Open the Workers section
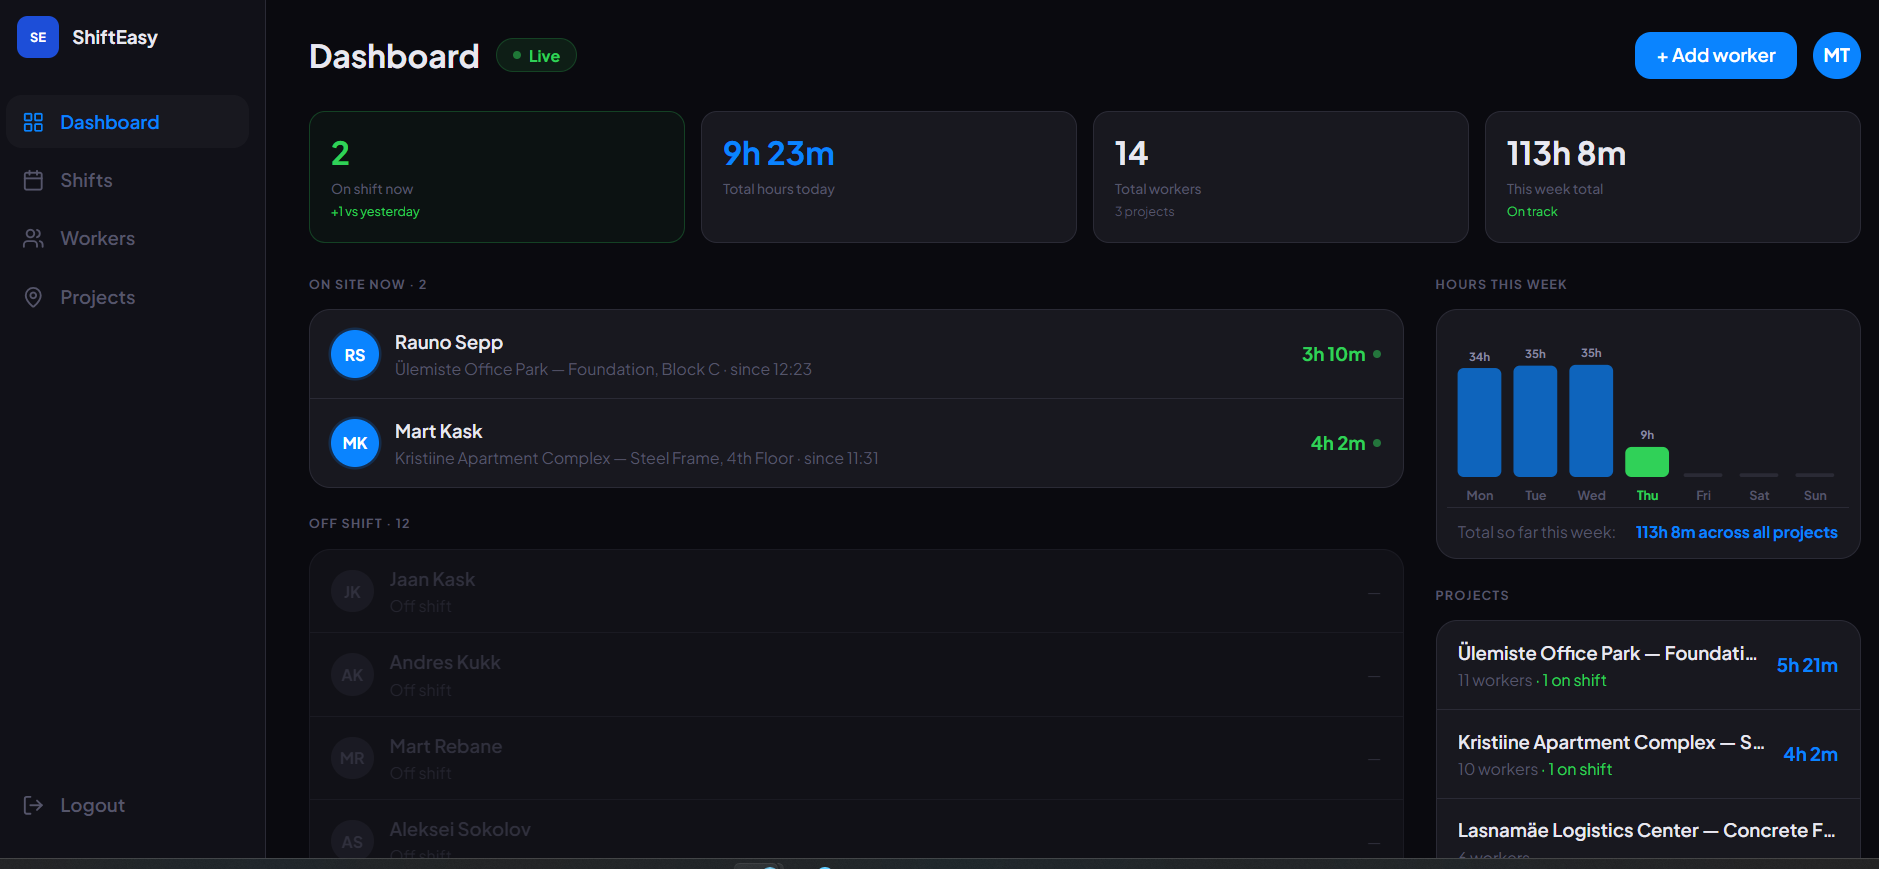Screen dimensions: 1879x869 pos(127,238)
